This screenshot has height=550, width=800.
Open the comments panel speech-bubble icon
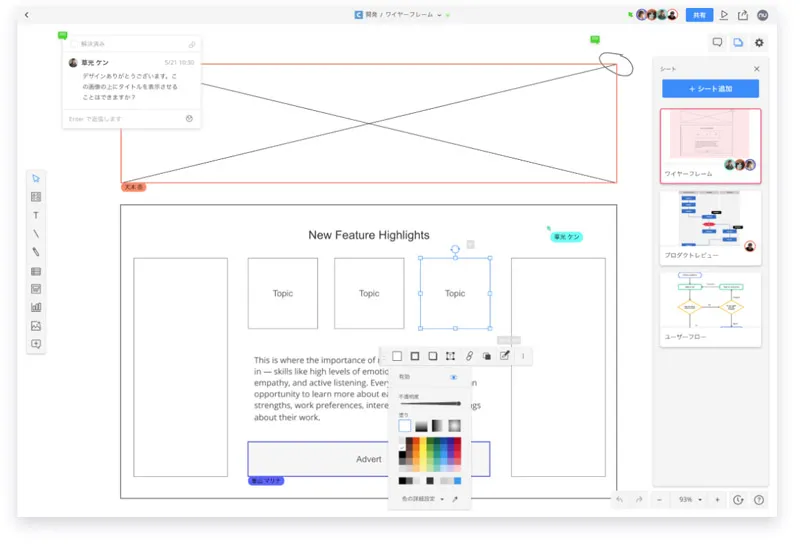tap(717, 42)
